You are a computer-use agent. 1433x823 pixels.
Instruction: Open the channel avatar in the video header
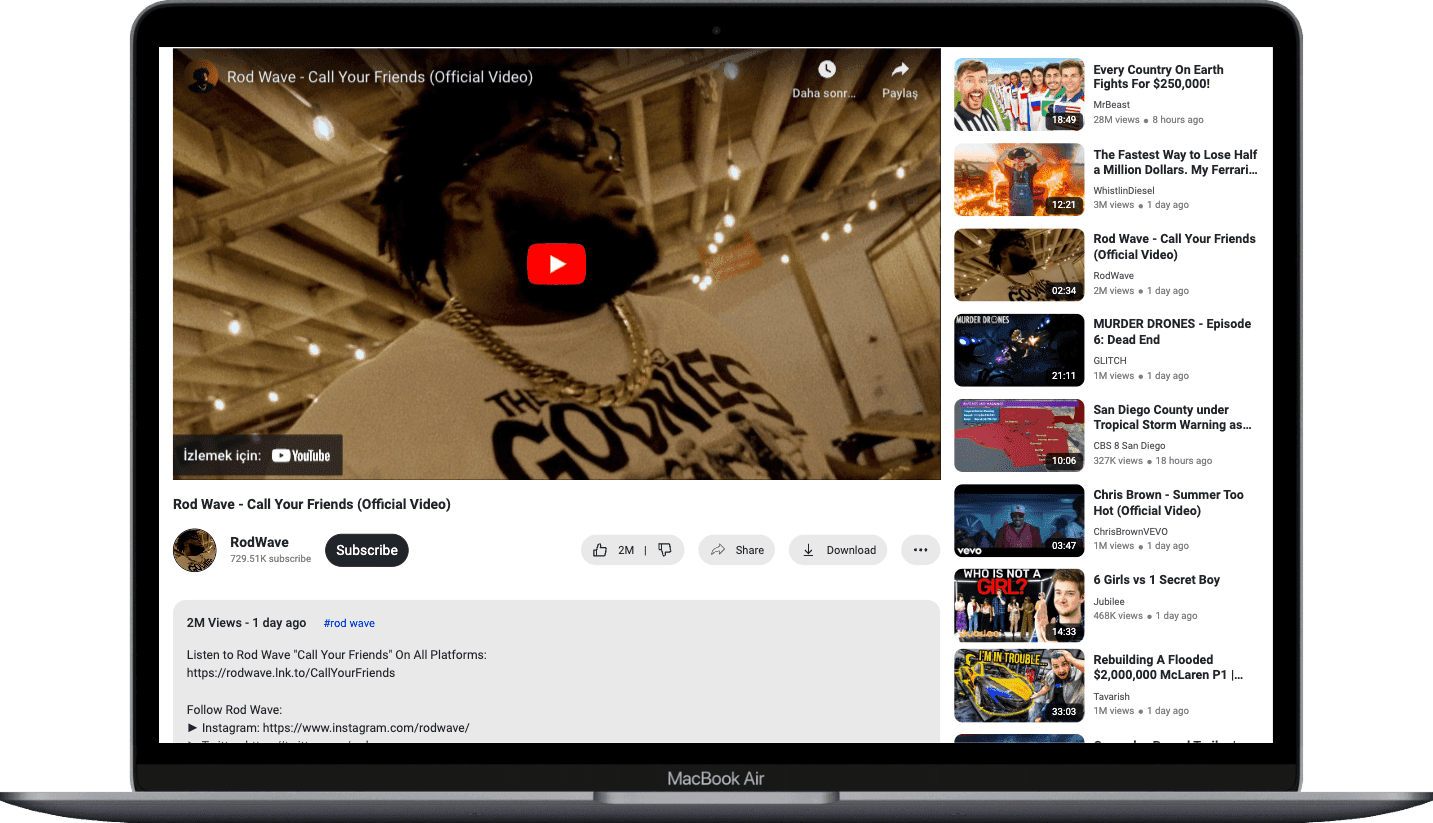coord(203,77)
